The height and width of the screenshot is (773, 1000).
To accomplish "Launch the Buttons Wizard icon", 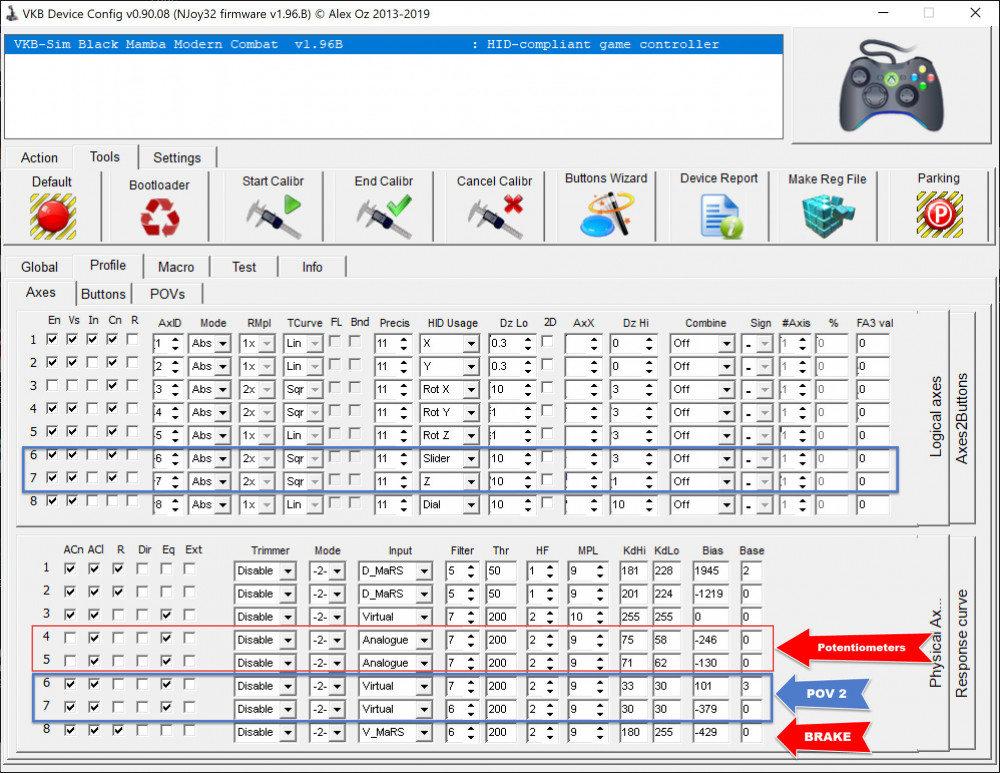I will tap(606, 214).
